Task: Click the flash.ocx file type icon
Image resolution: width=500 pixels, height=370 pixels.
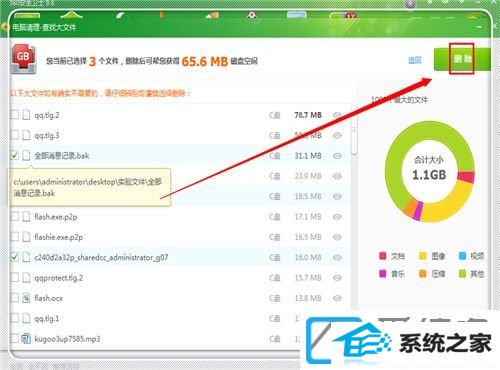Action: coord(26,298)
